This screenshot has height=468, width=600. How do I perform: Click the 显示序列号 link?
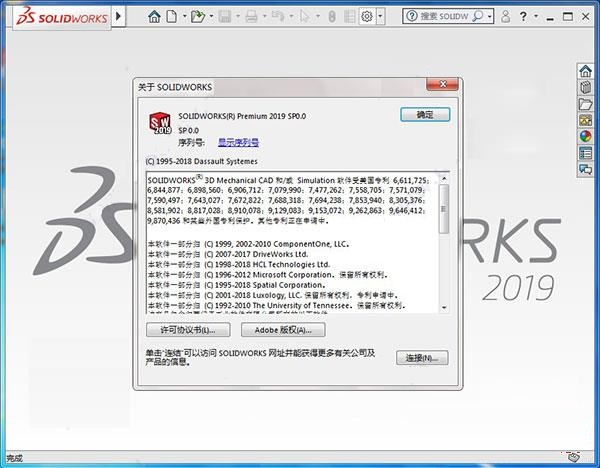click(238, 142)
